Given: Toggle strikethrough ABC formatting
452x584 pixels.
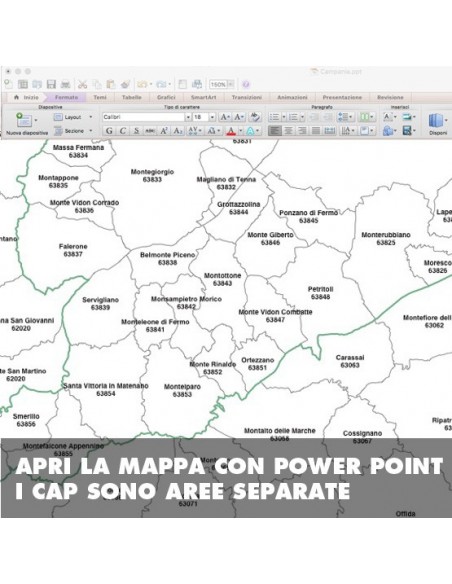Looking at the screenshot, I should [150, 131].
